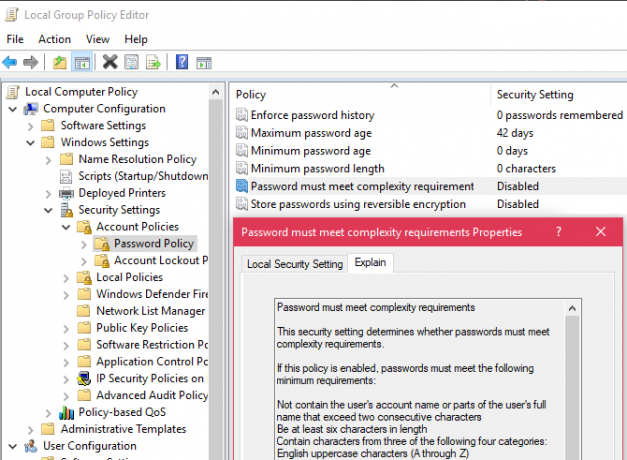This screenshot has width=627, height=460.
Task: Click the Up one level folder icon
Action: (60, 62)
